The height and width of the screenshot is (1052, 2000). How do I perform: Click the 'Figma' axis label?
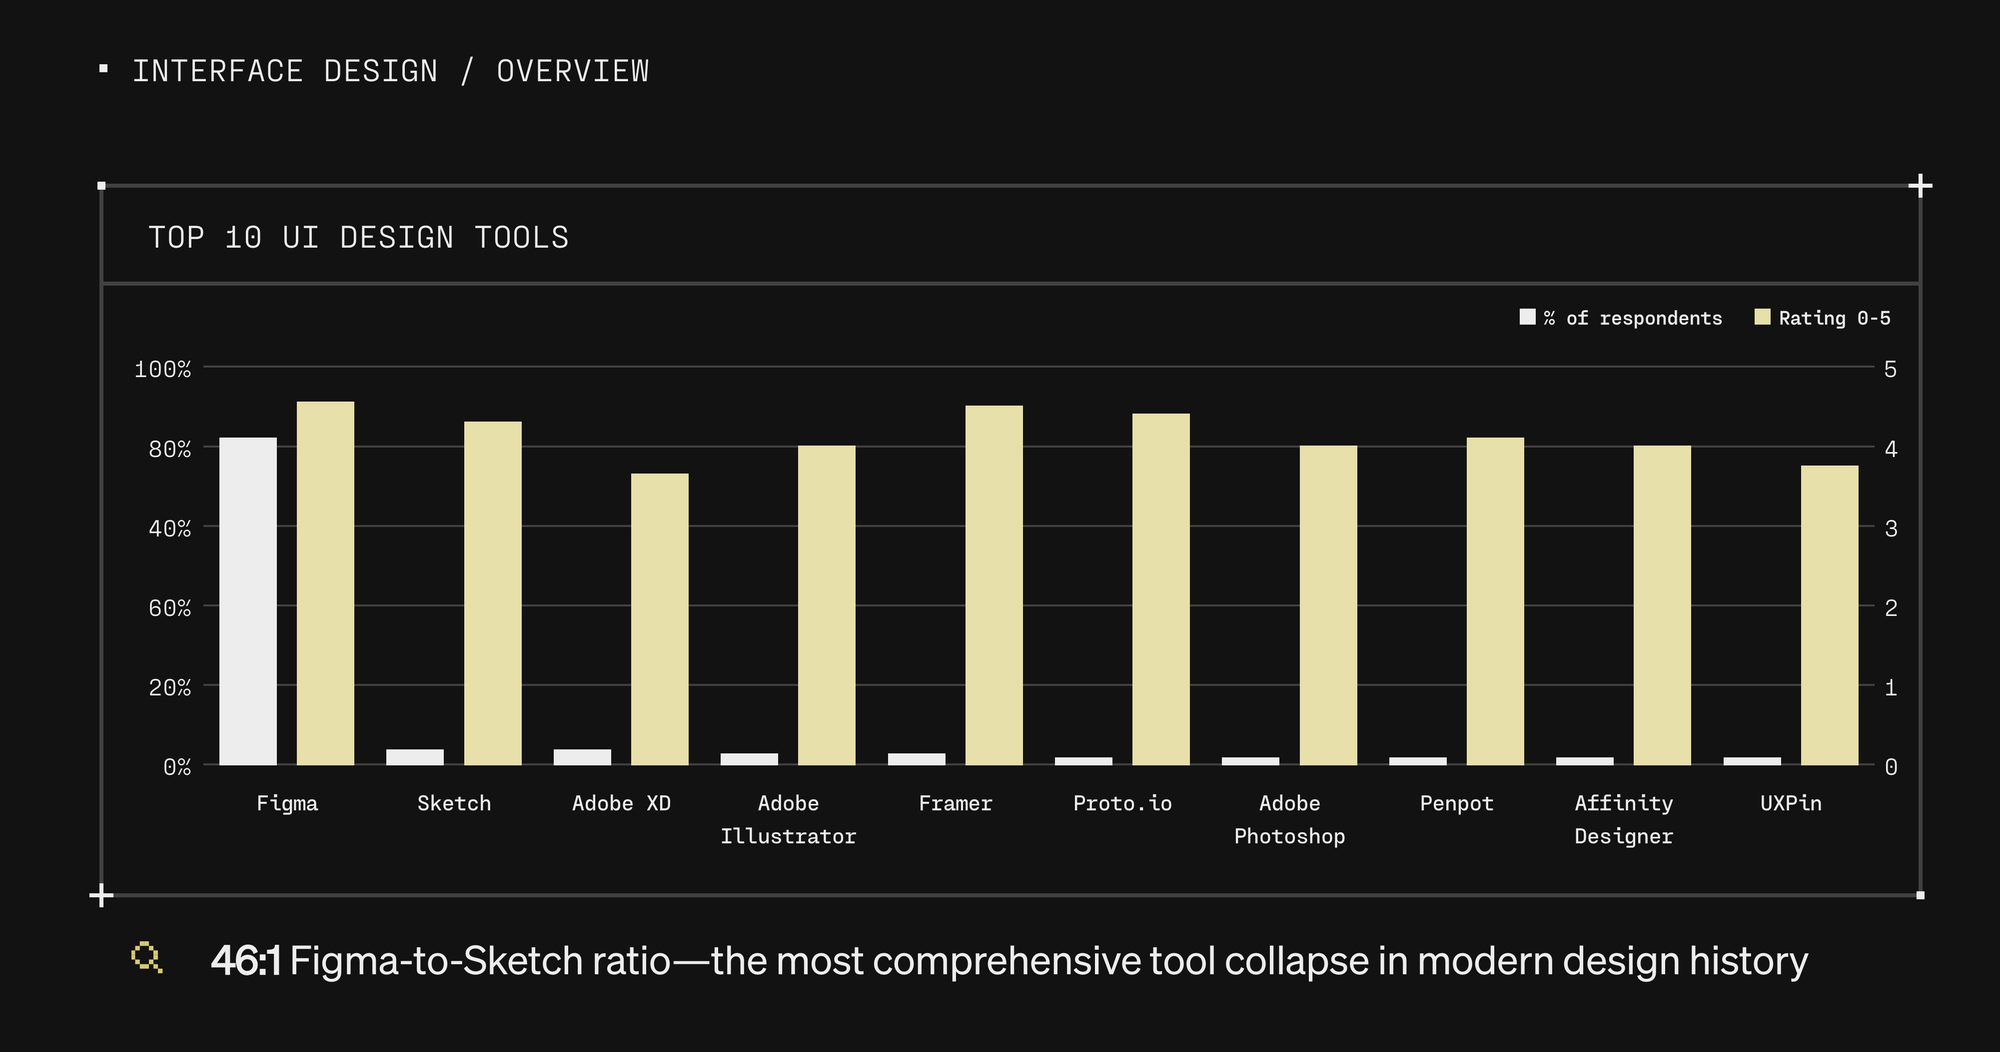pos(287,803)
